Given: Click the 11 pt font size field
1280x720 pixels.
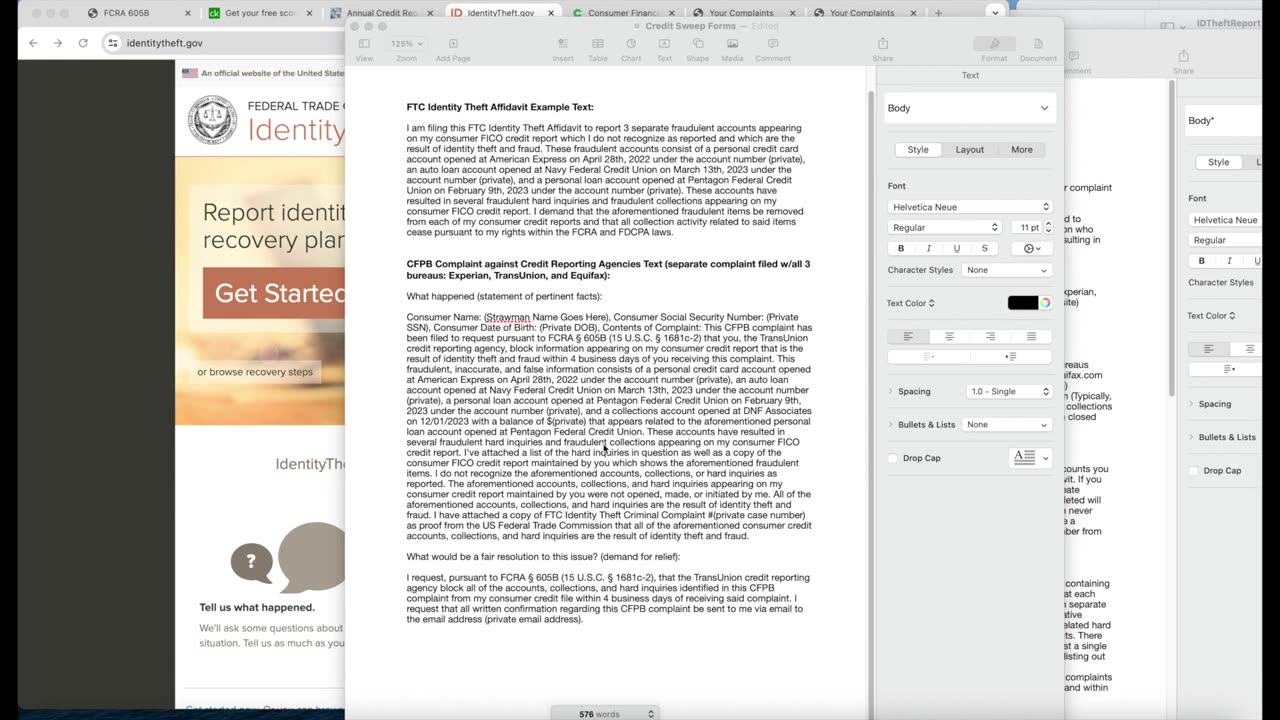Looking at the screenshot, I should click(x=1026, y=228).
